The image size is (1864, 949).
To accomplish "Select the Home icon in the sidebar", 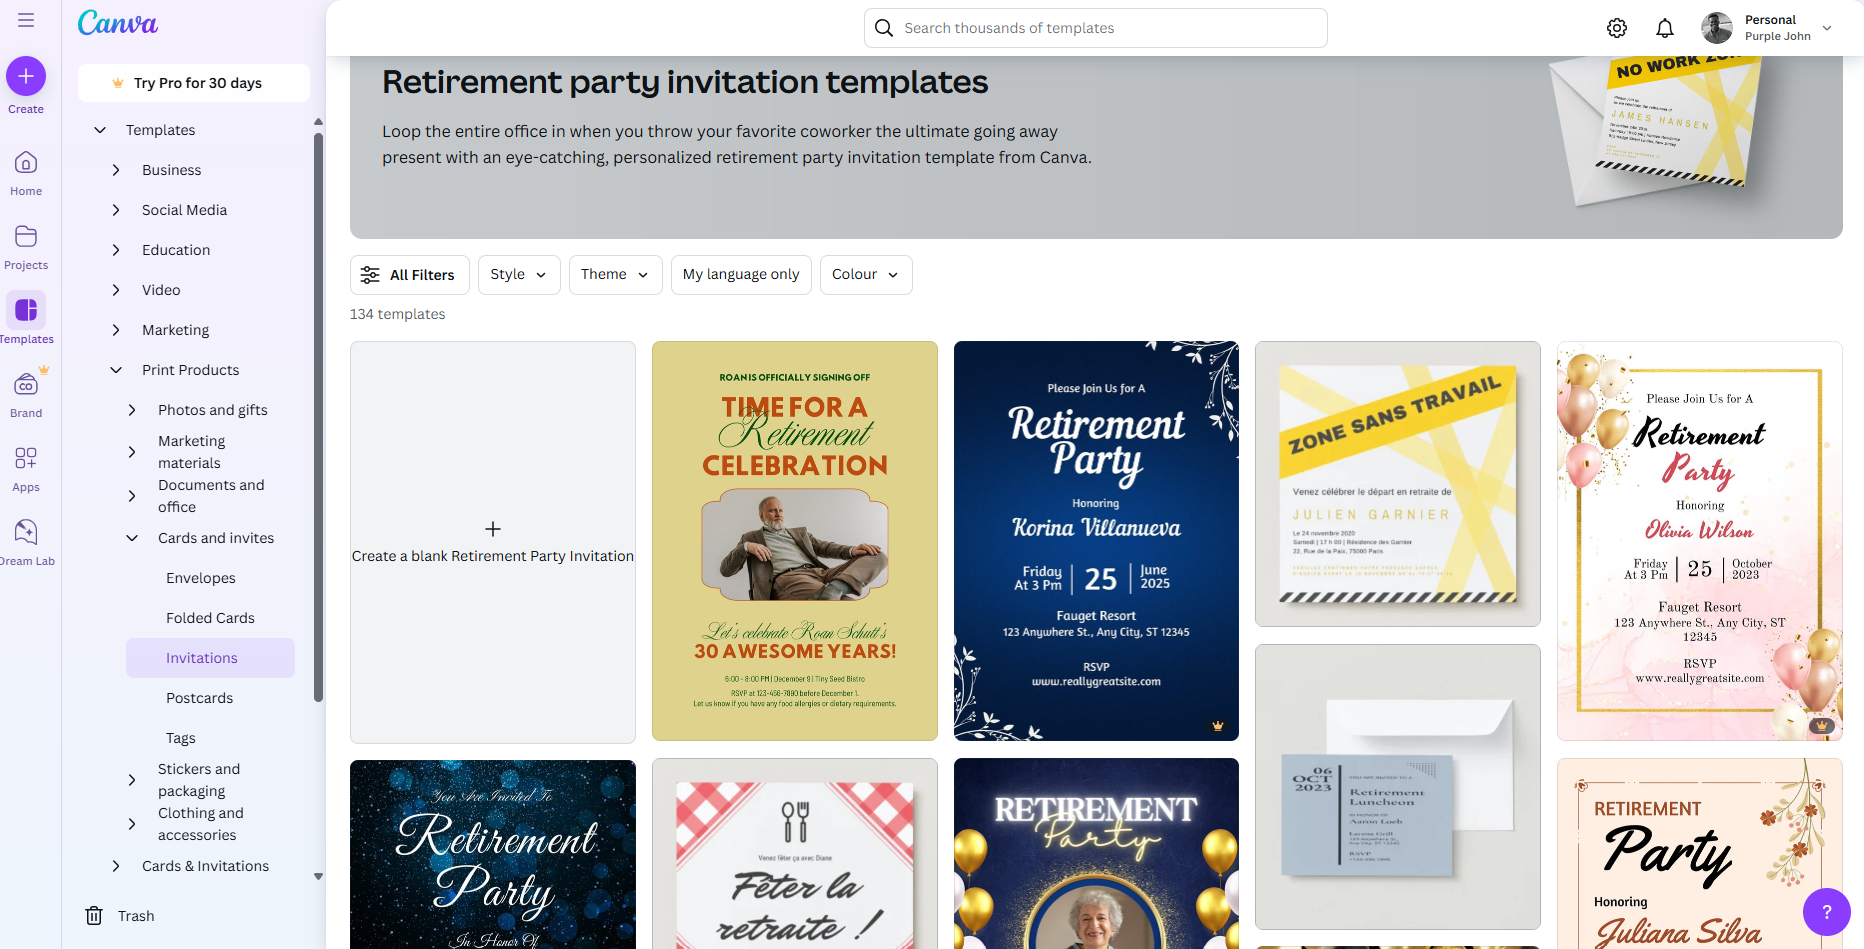I will (x=25, y=170).
